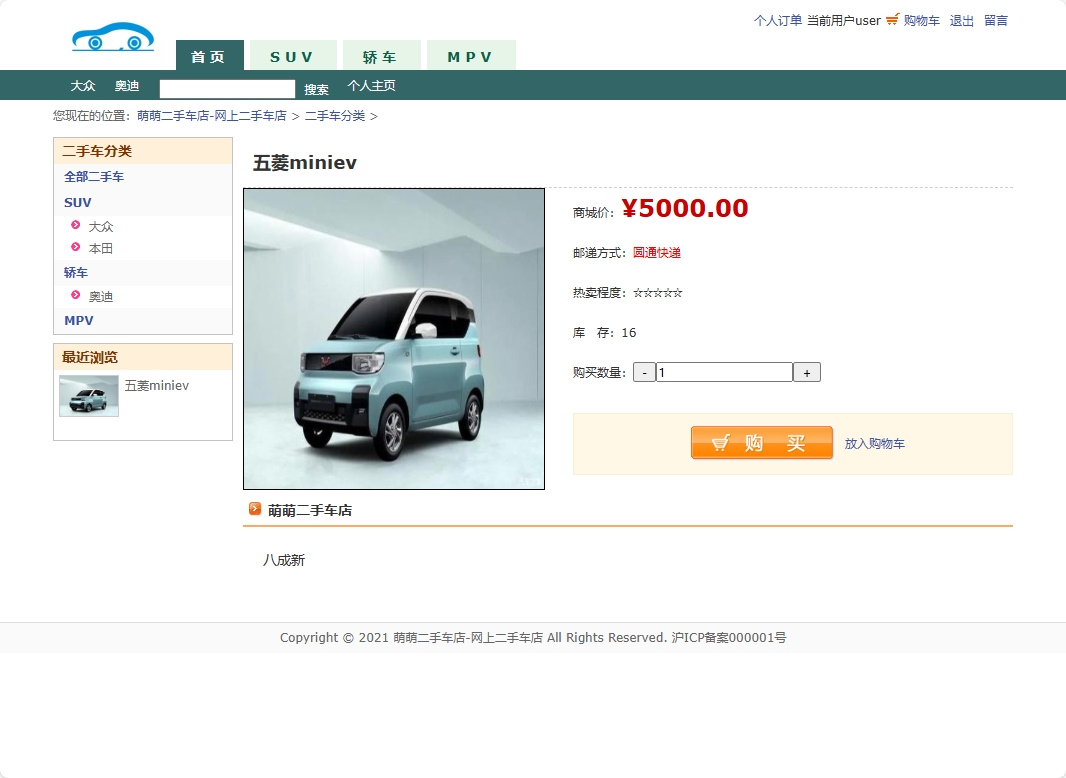Click the 退出 logout link
This screenshot has height=778, width=1066.
[x=961, y=20]
